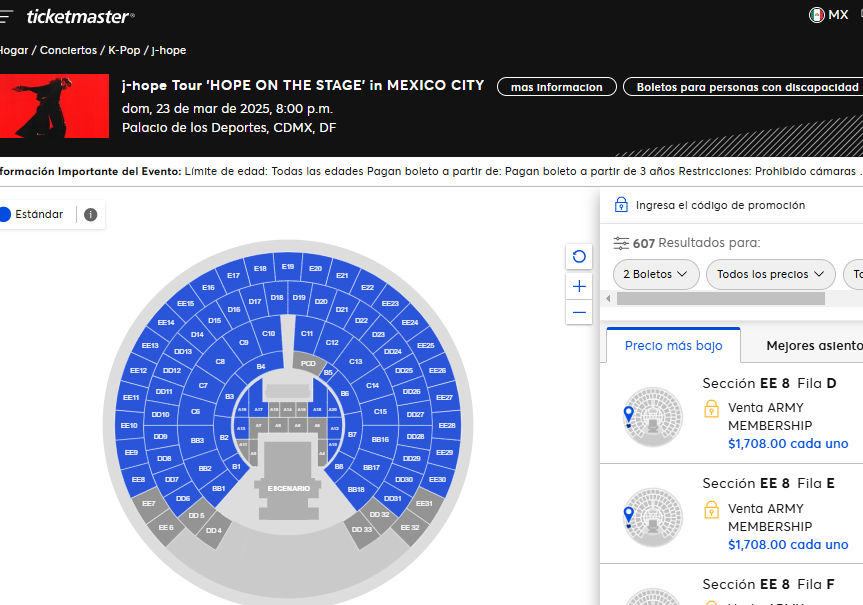Select the Sección EE 8 Fila D listing

tap(731, 413)
